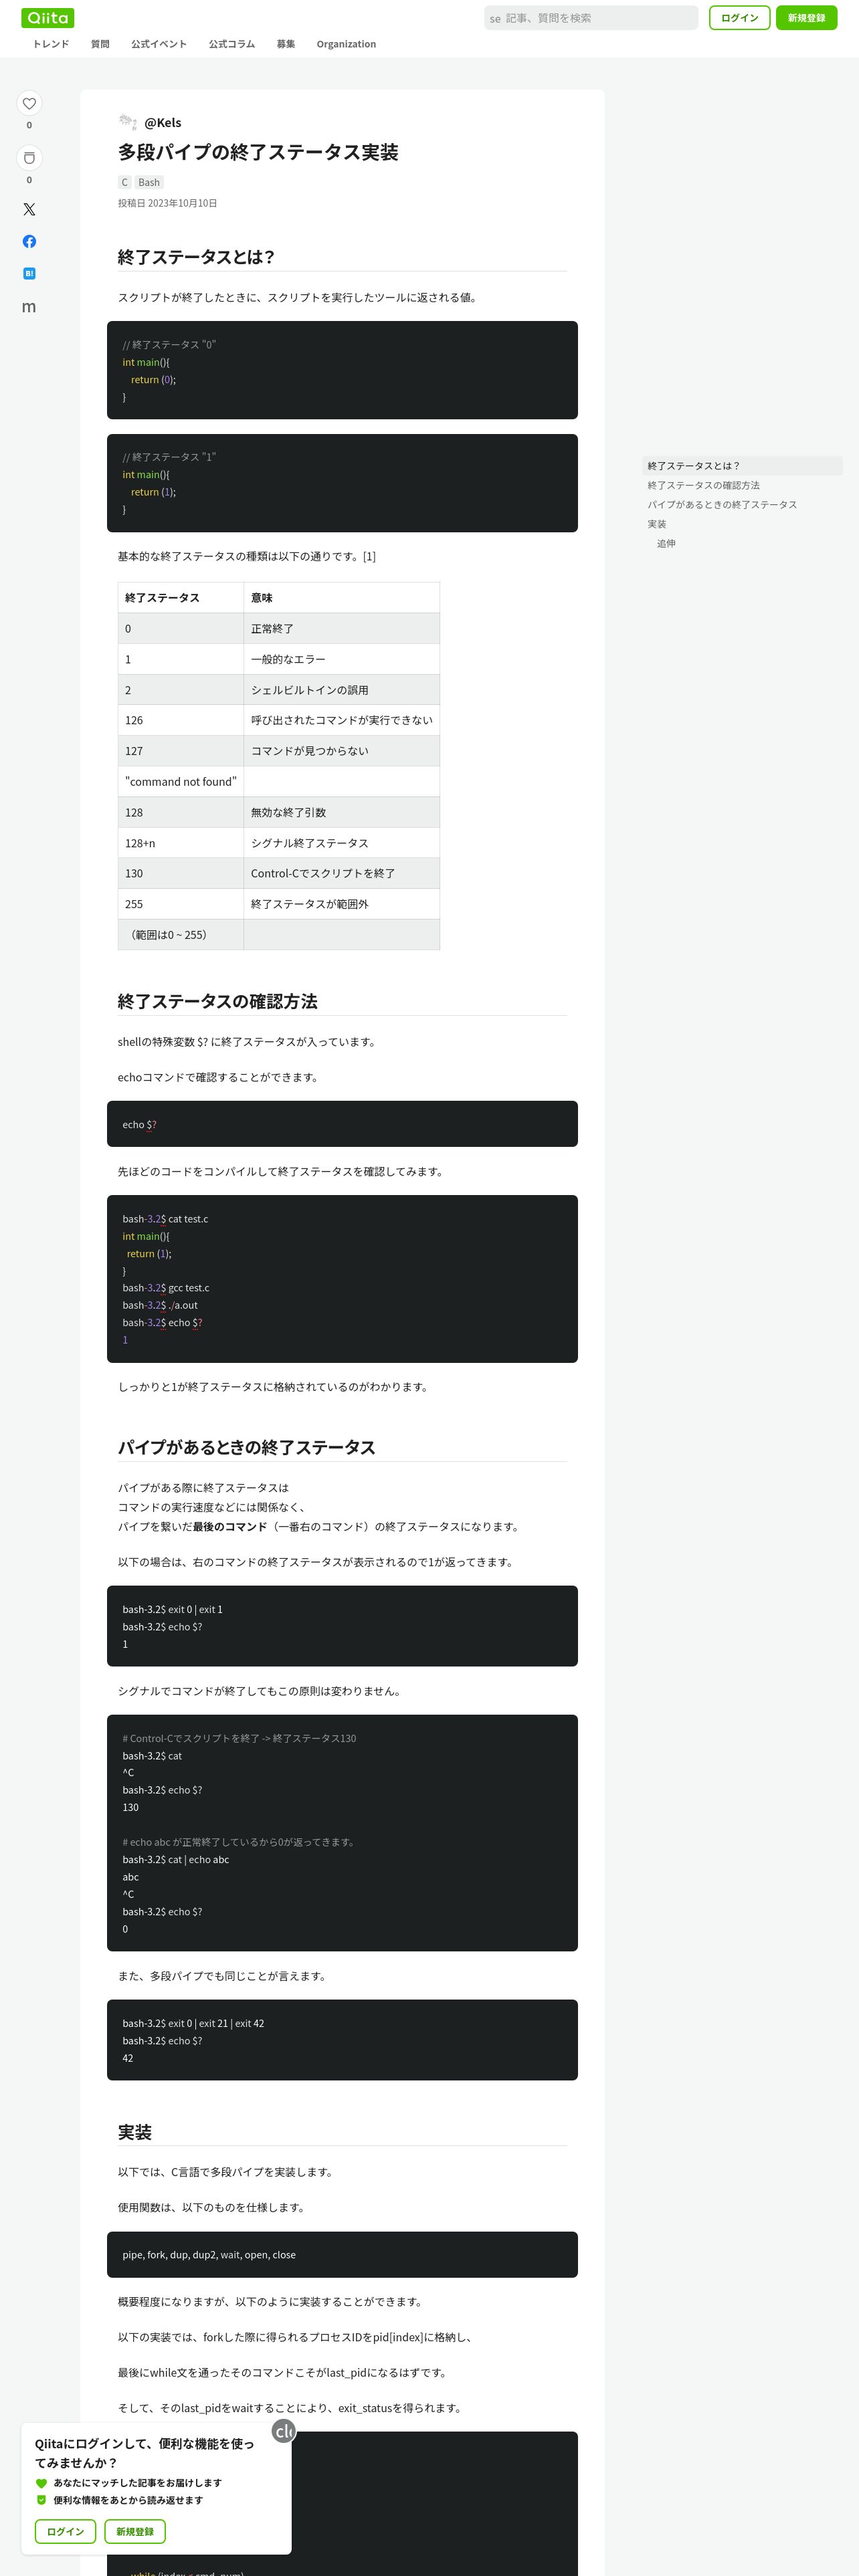Click the article title 多段パイプの終了ステータス実装
Image resolution: width=859 pixels, height=2576 pixels.
pyautogui.click(x=258, y=152)
